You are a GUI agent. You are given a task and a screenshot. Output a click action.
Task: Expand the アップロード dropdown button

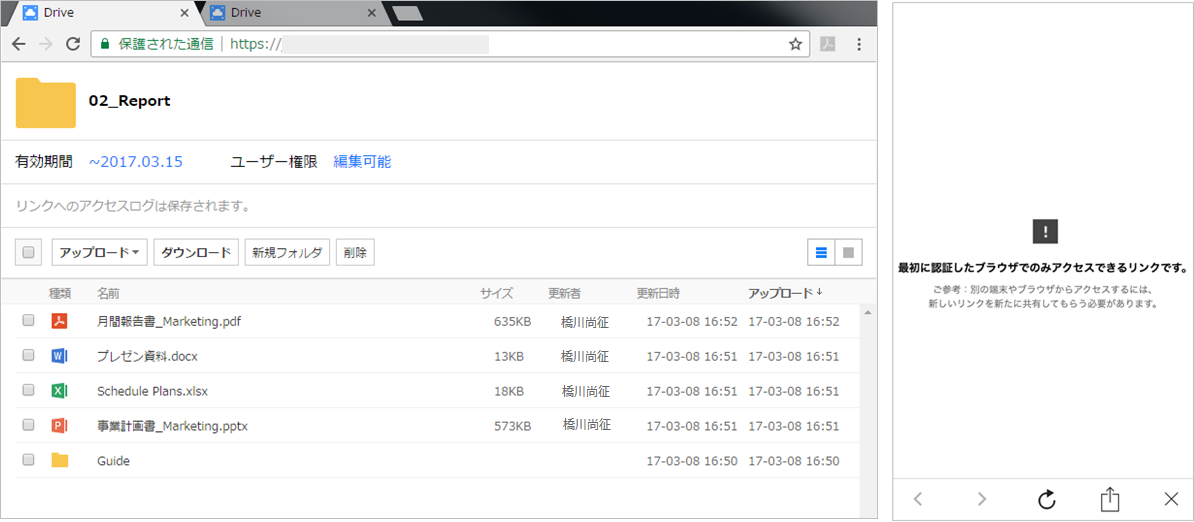(99, 252)
